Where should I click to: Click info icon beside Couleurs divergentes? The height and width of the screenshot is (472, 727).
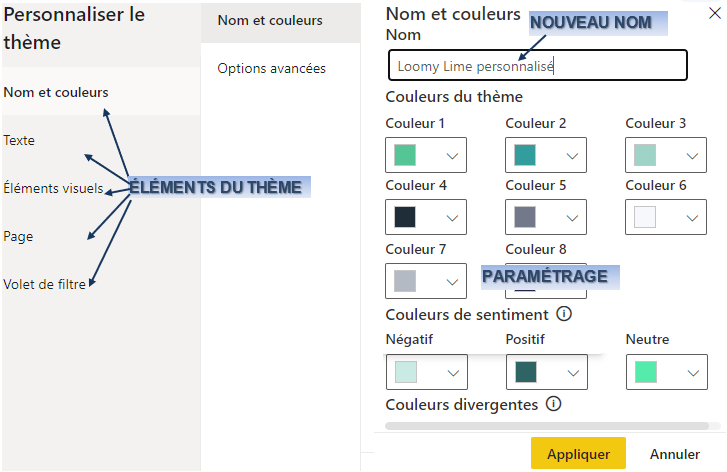553,404
